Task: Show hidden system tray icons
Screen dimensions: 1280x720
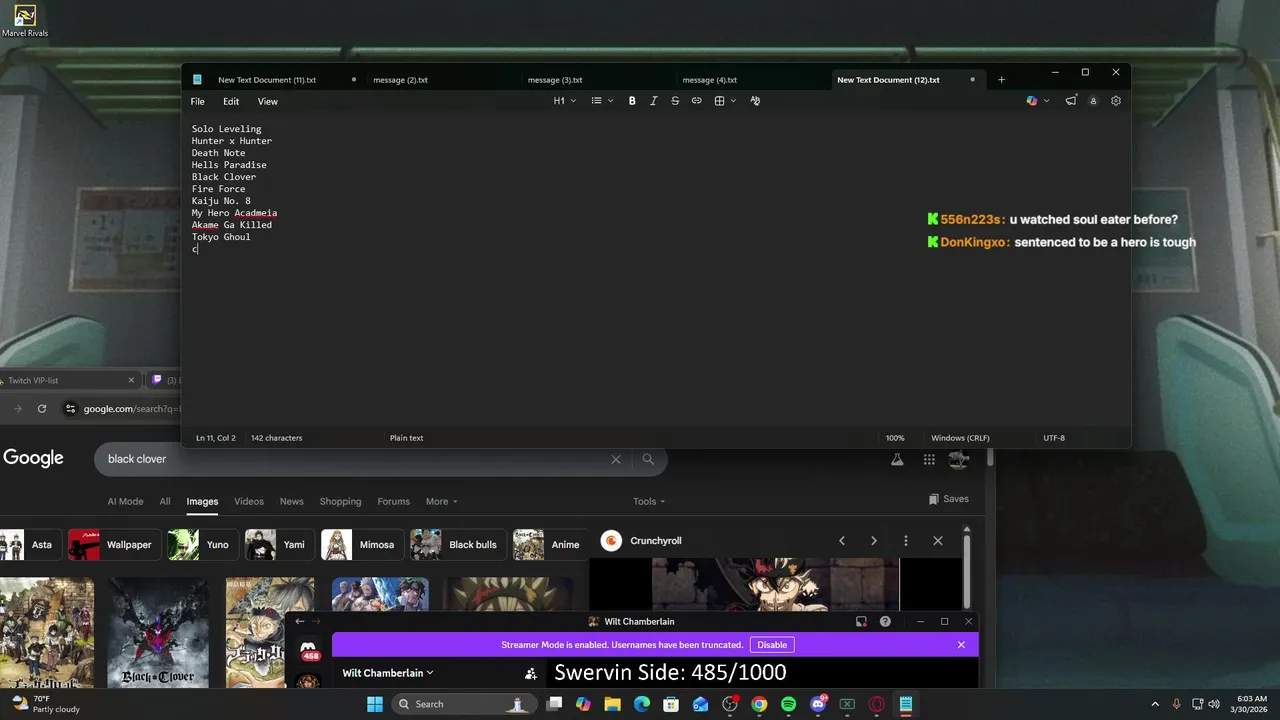Action: point(1155,704)
